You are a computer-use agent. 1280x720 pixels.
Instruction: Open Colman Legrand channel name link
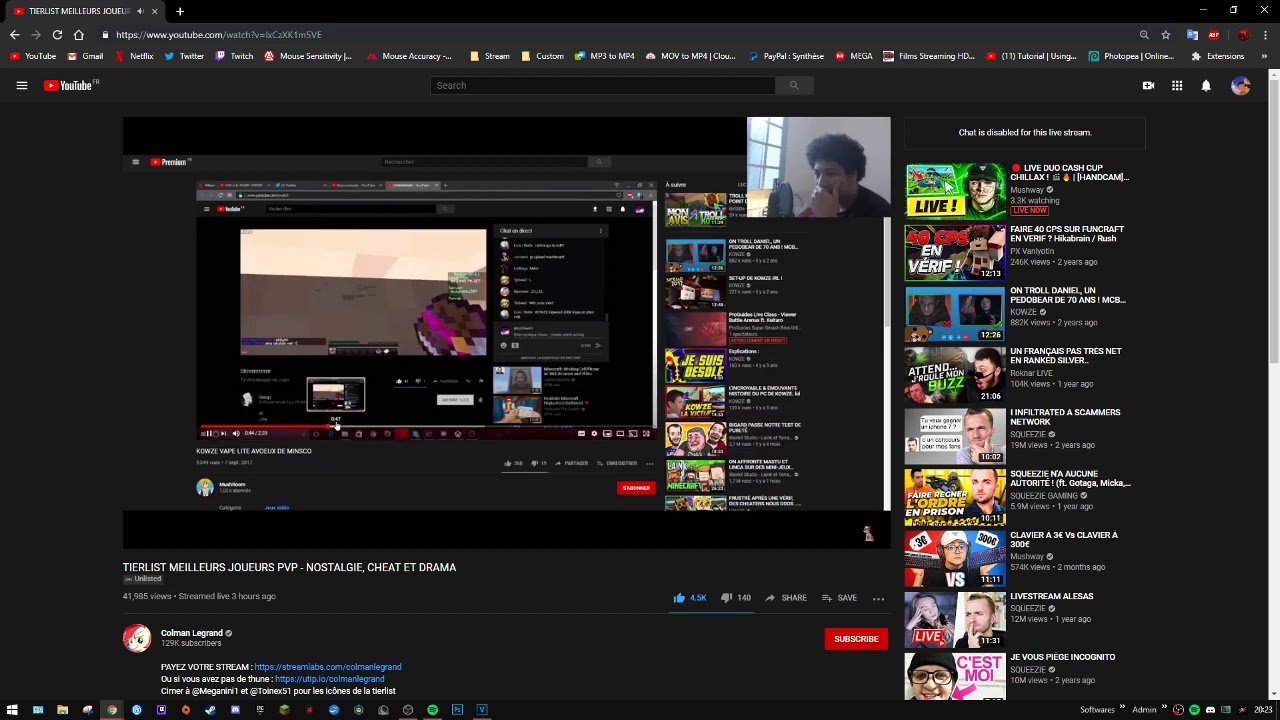pyautogui.click(x=192, y=633)
